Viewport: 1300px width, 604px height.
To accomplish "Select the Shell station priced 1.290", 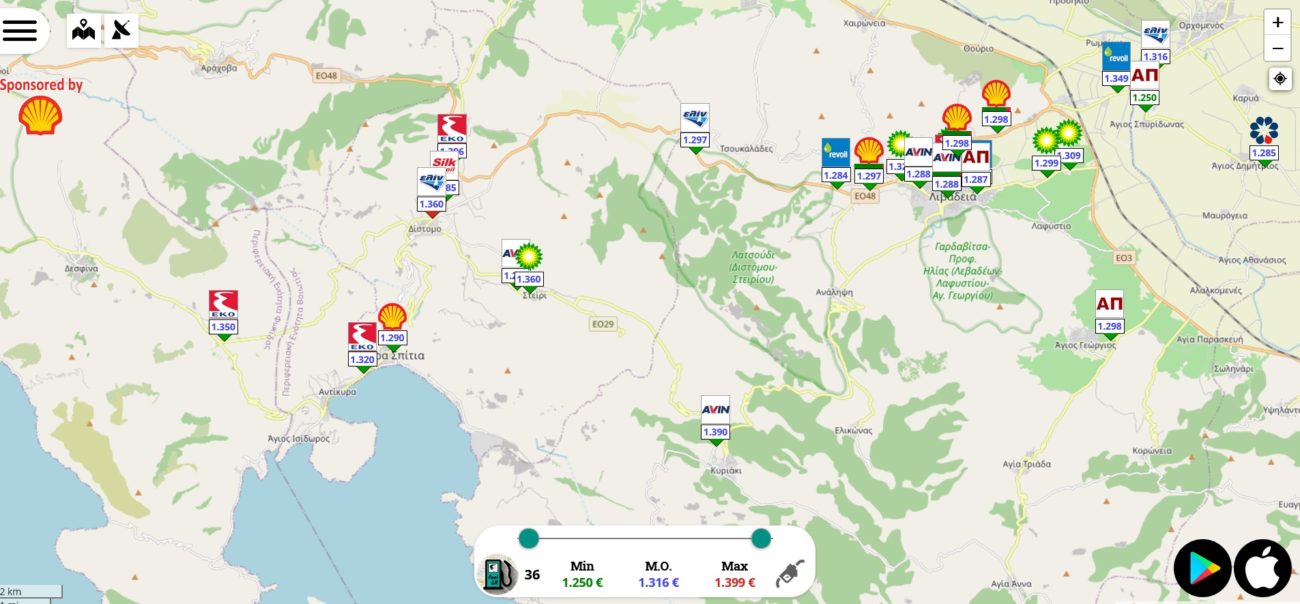I will (x=392, y=325).
